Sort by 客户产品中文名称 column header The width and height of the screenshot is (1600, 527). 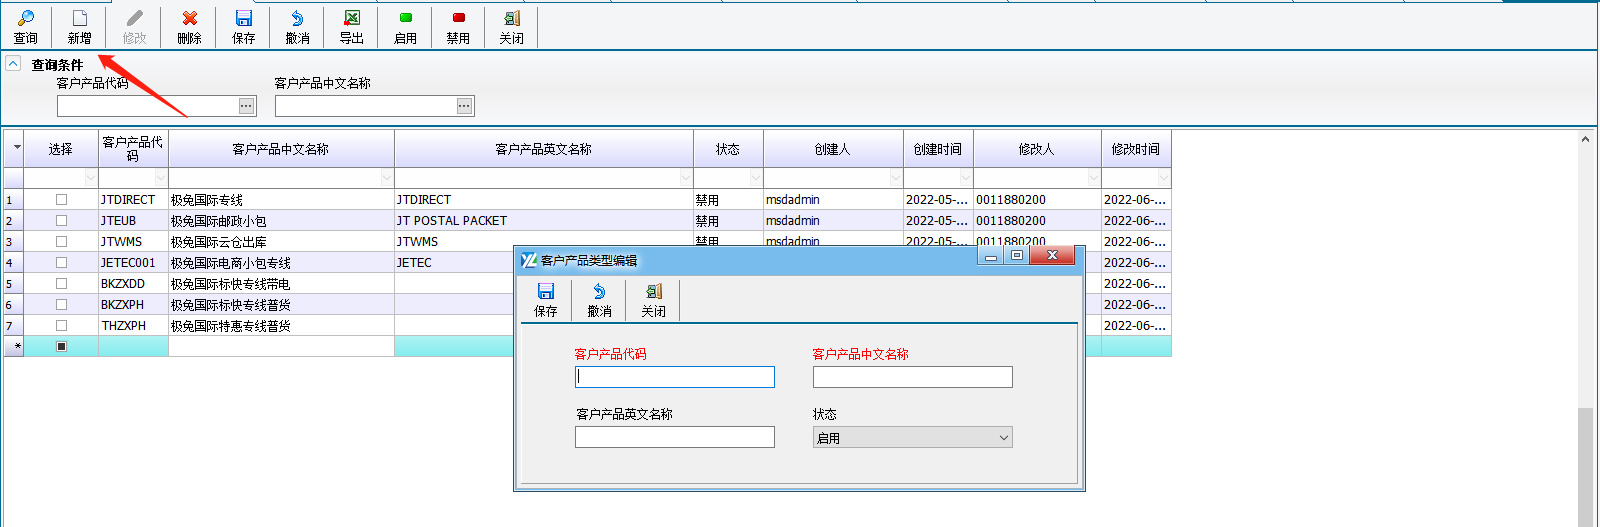[281, 149]
